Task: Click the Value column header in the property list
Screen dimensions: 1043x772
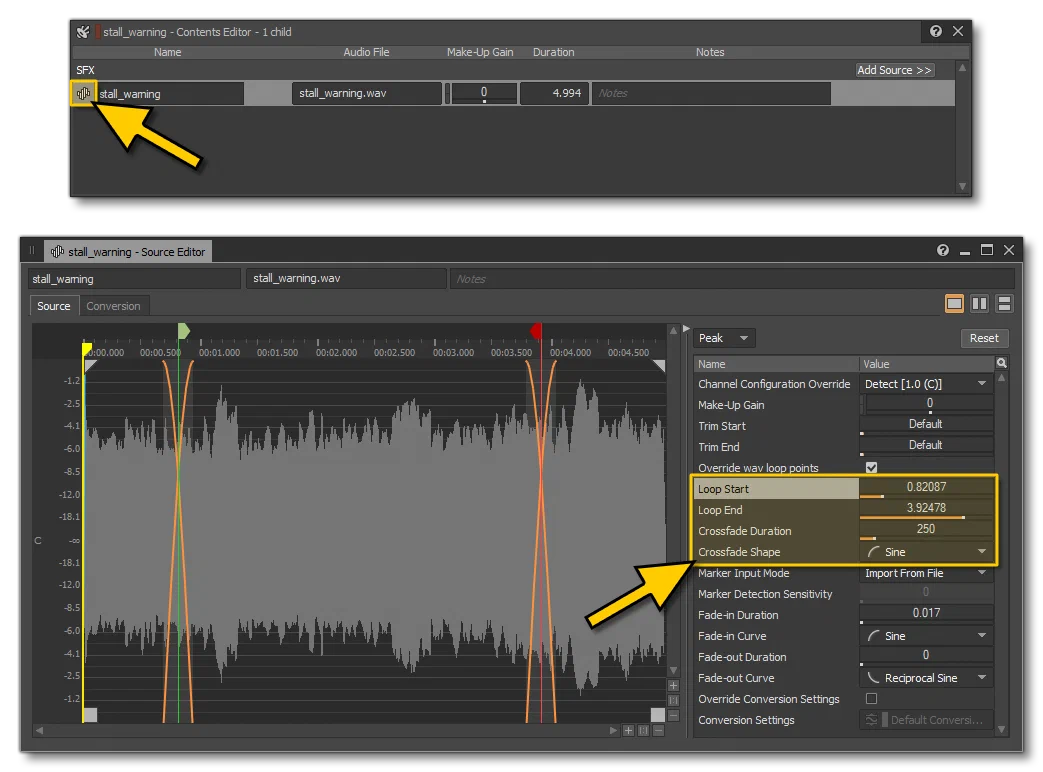Action: click(x=926, y=364)
